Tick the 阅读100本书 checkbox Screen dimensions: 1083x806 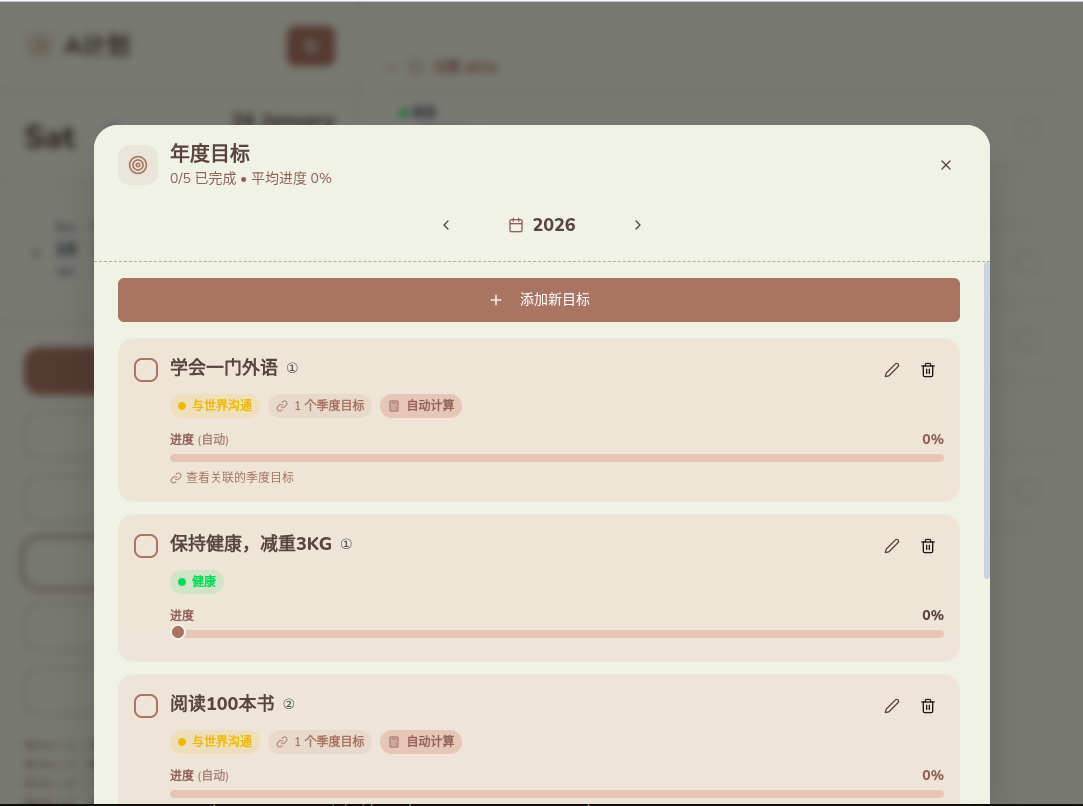click(x=146, y=706)
